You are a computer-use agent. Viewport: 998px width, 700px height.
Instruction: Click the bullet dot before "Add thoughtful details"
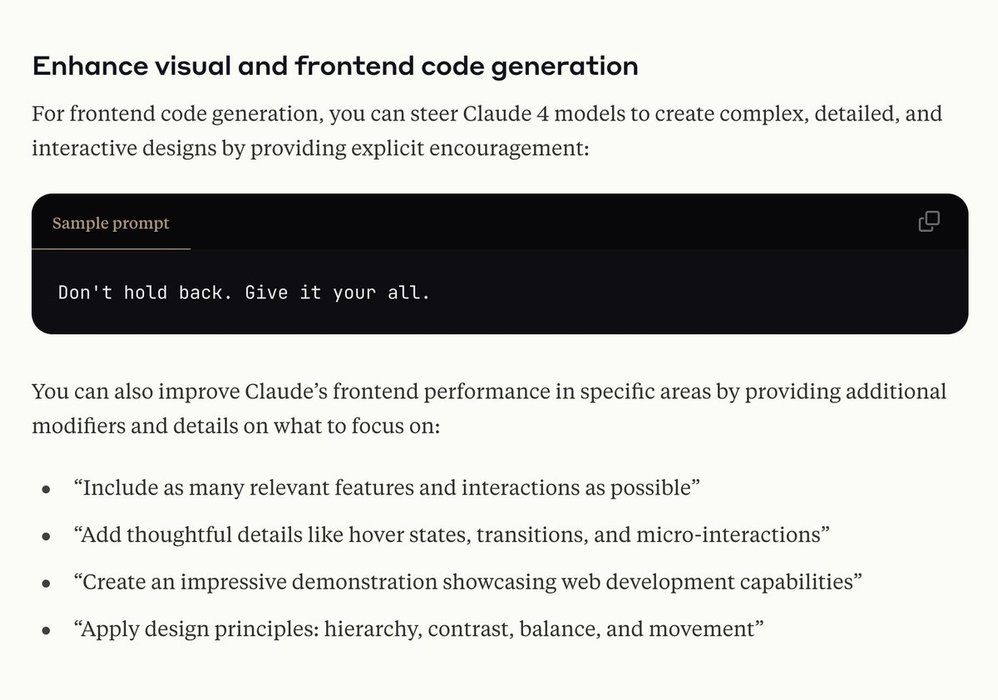pyautogui.click(x=46, y=537)
